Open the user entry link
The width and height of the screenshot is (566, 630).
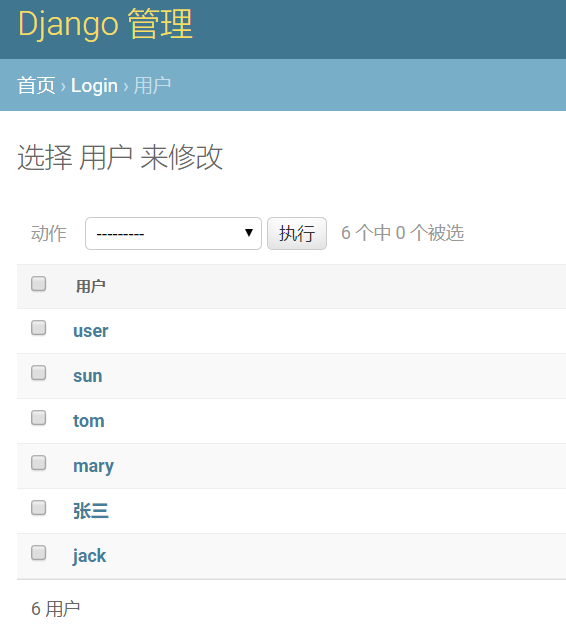tap(91, 331)
